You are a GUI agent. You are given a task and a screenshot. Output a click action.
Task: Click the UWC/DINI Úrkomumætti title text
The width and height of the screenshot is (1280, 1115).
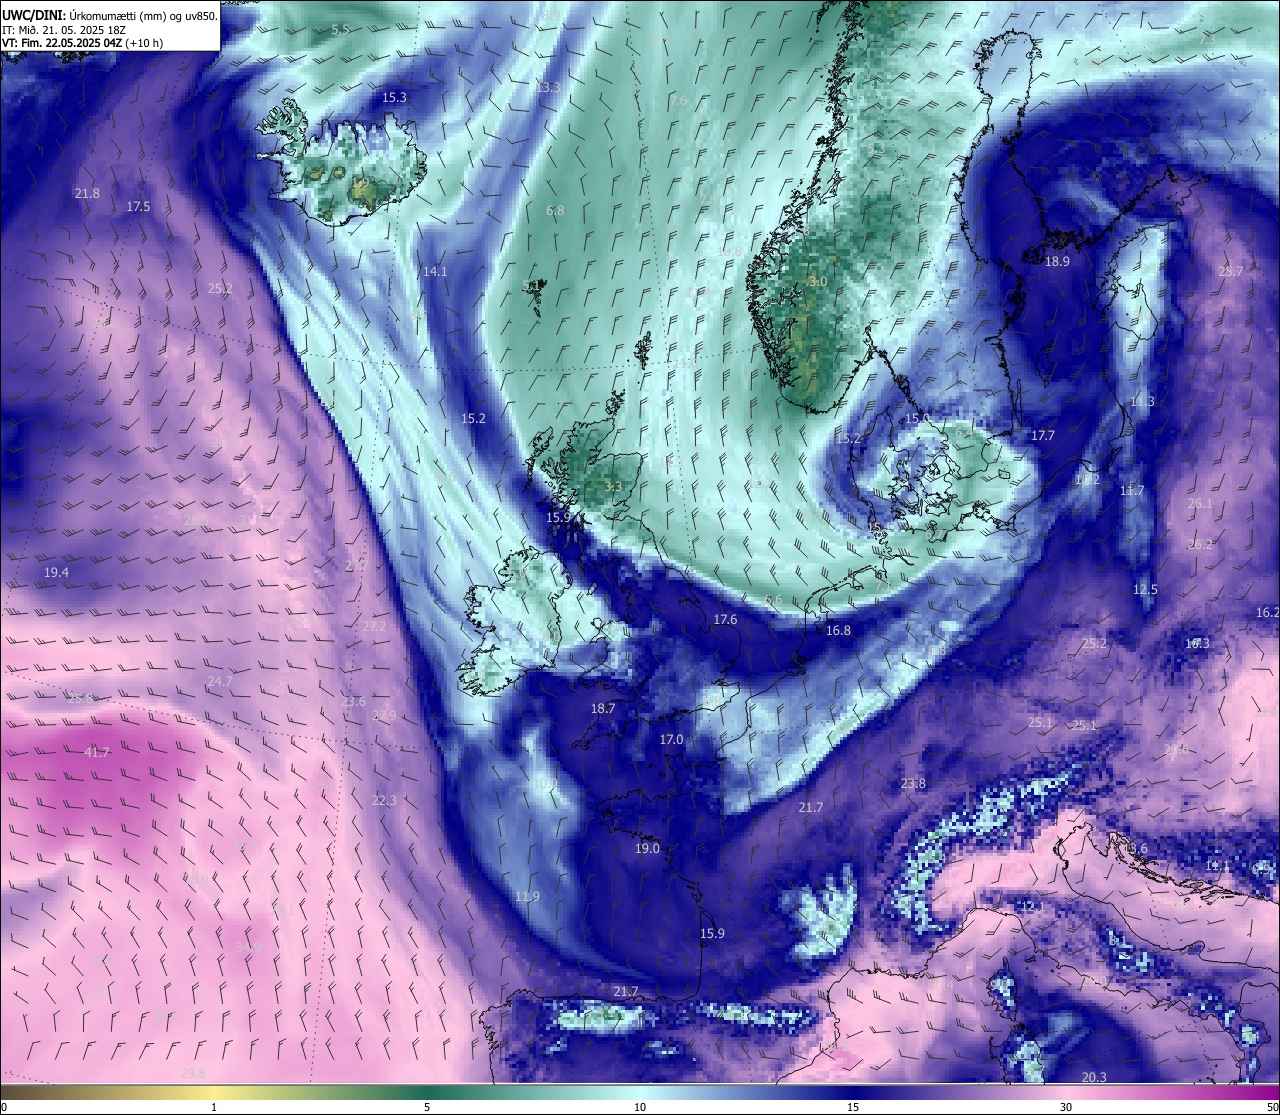[109, 15]
